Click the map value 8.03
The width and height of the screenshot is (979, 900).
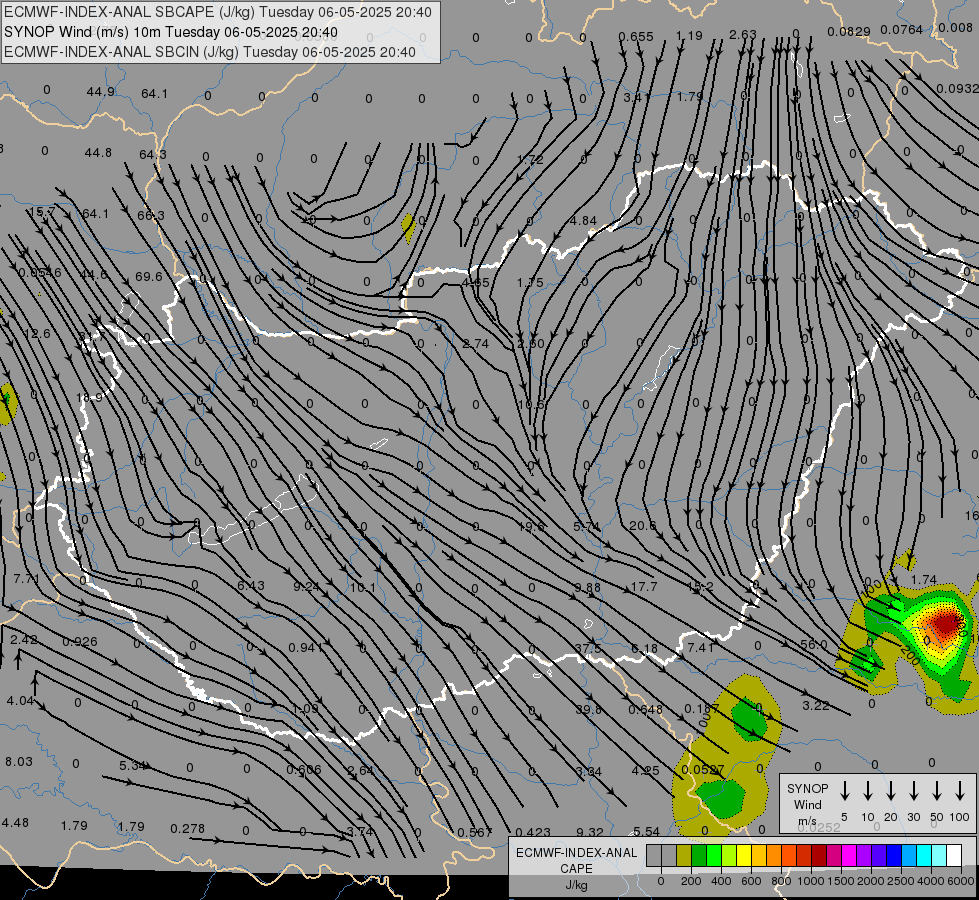19,761
